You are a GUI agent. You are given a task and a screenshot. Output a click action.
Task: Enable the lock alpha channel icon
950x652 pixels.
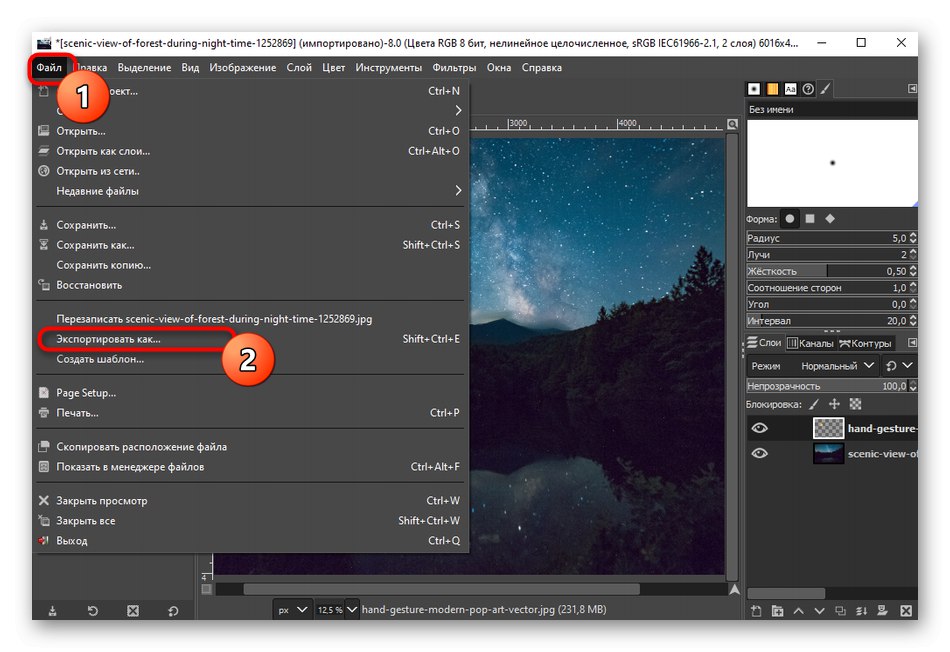855,404
